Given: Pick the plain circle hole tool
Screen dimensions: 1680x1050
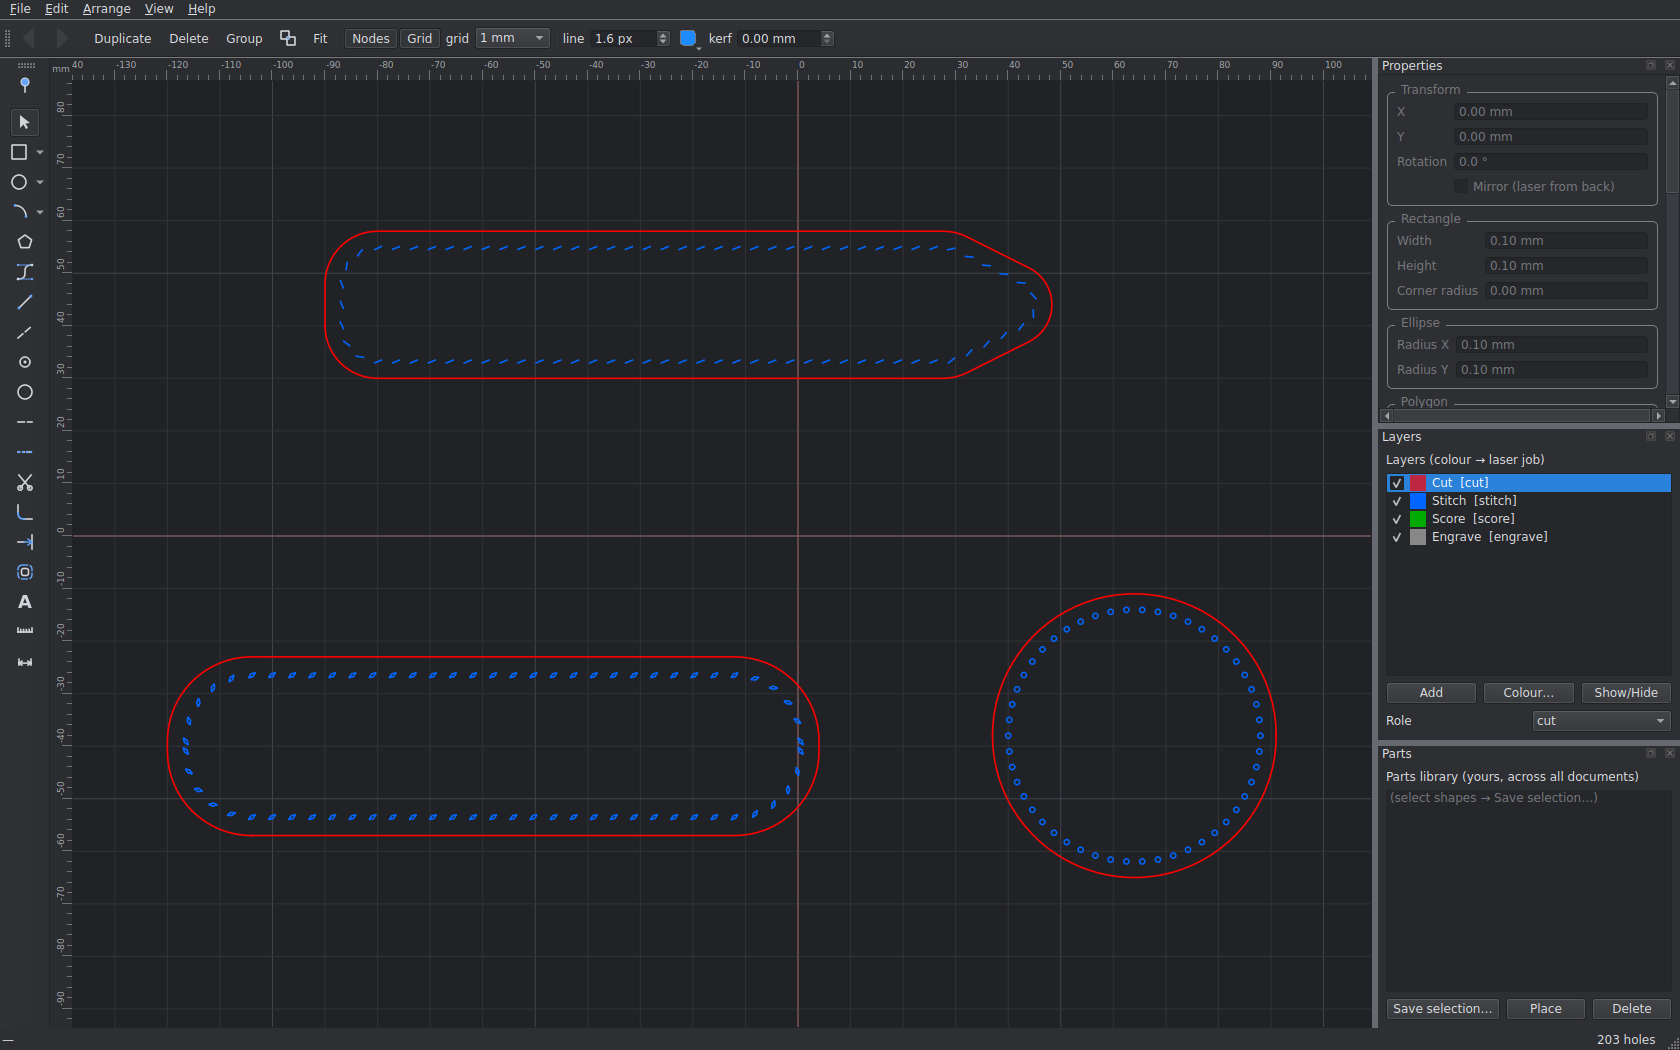Looking at the screenshot, I should (25, 392).
